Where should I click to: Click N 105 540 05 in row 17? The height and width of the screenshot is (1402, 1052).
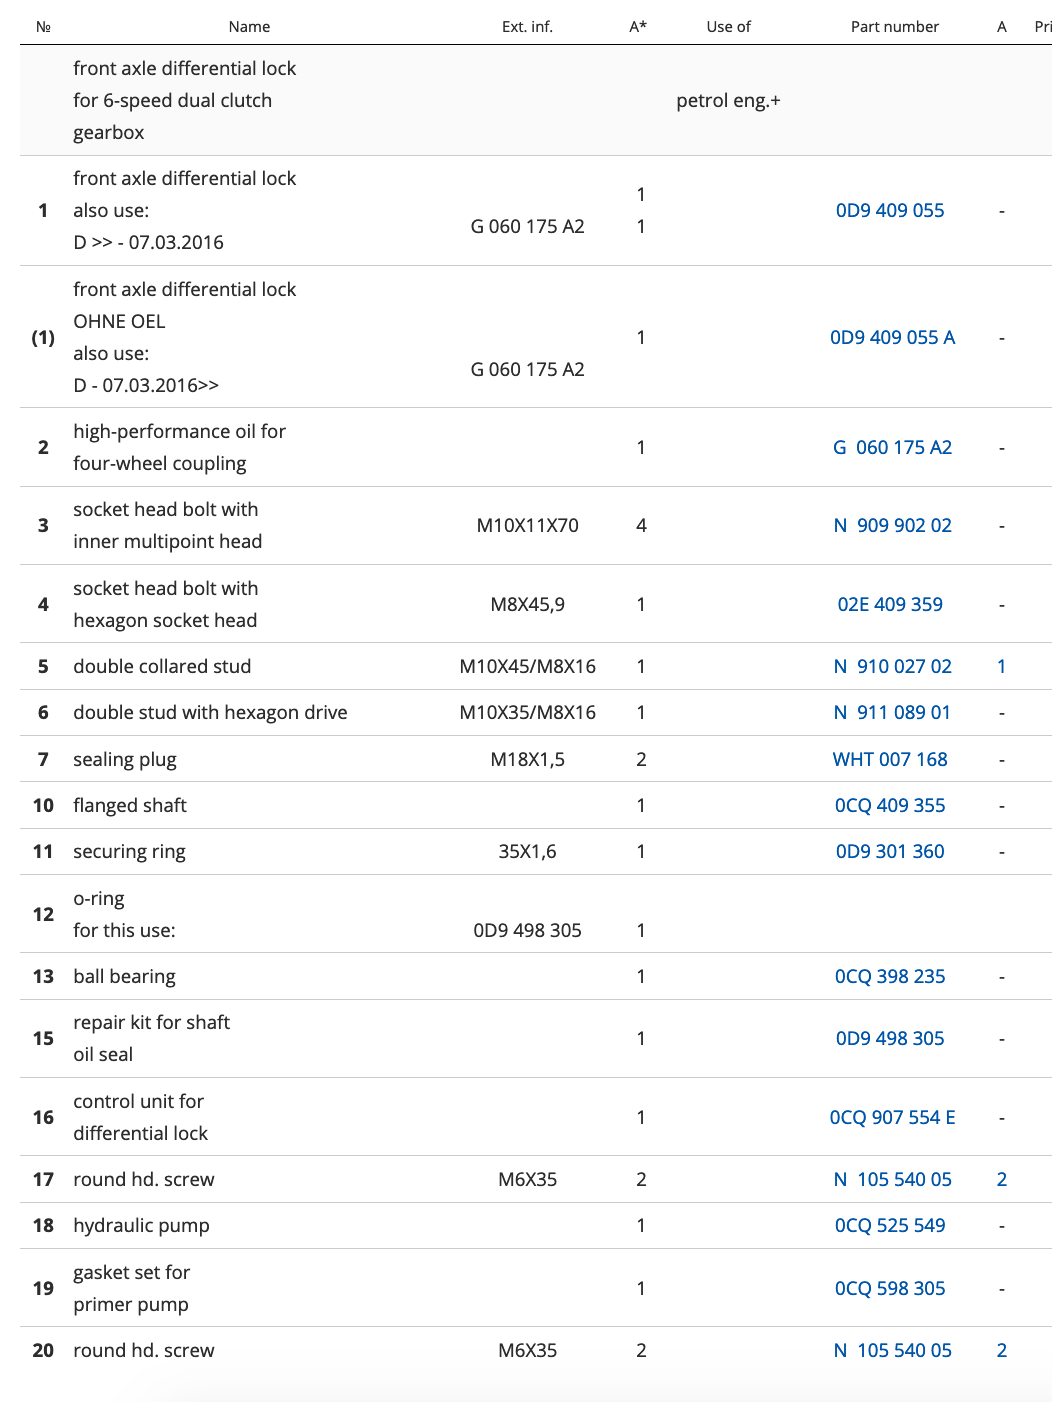pyautogui.click(x=892, y=1180)
